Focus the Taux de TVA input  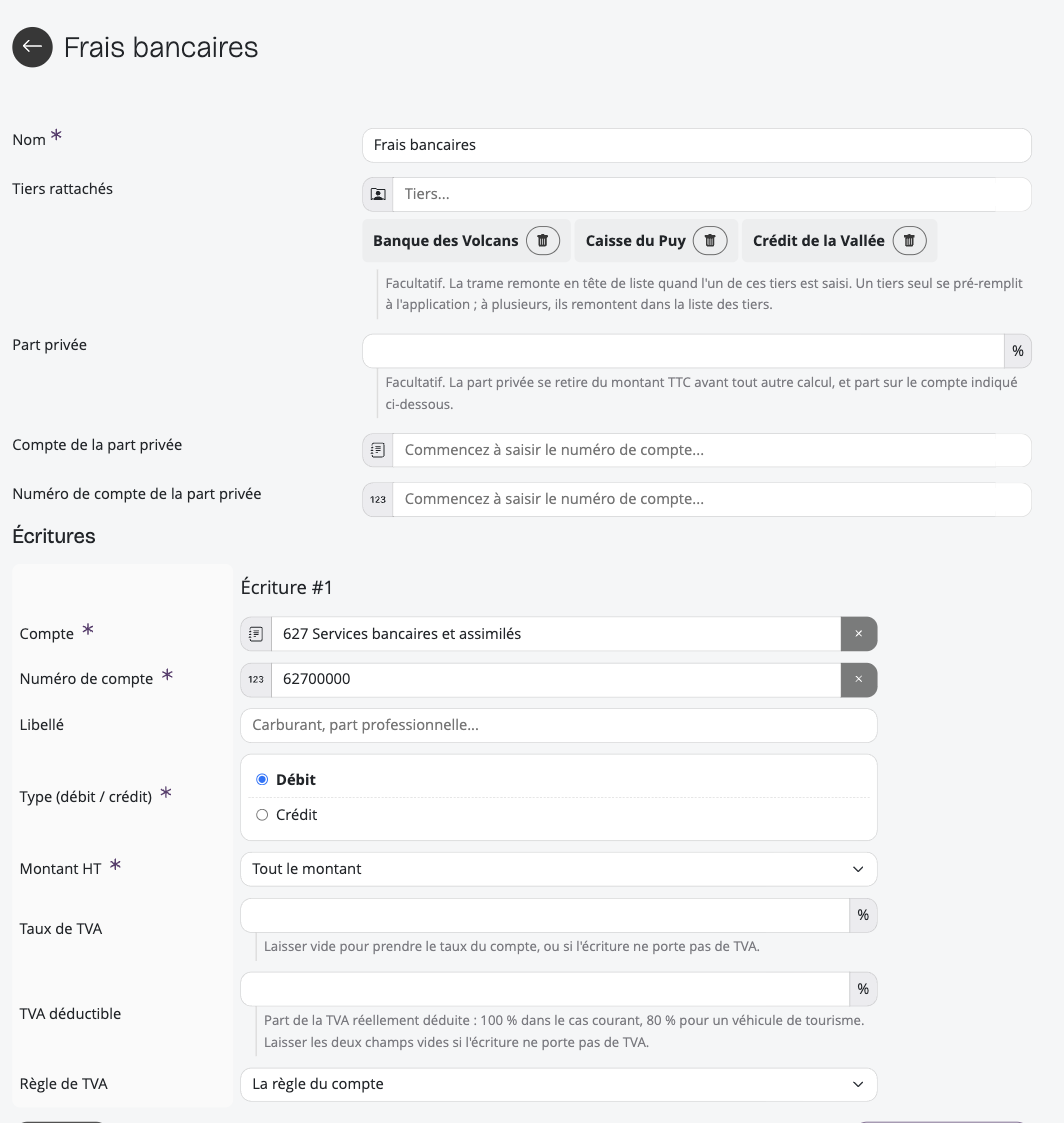545,915
